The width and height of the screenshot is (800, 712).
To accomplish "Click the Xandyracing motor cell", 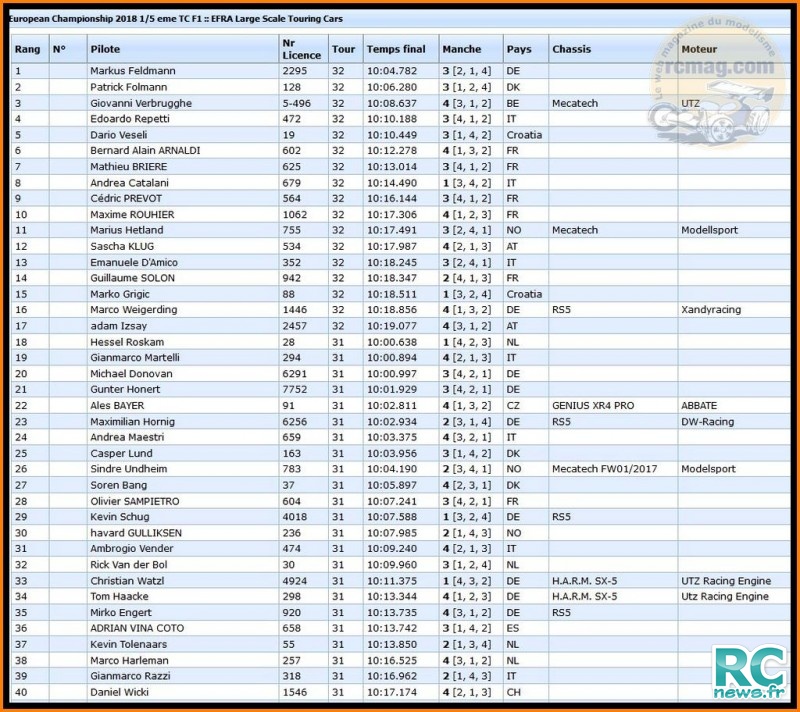I will [711, 310].
